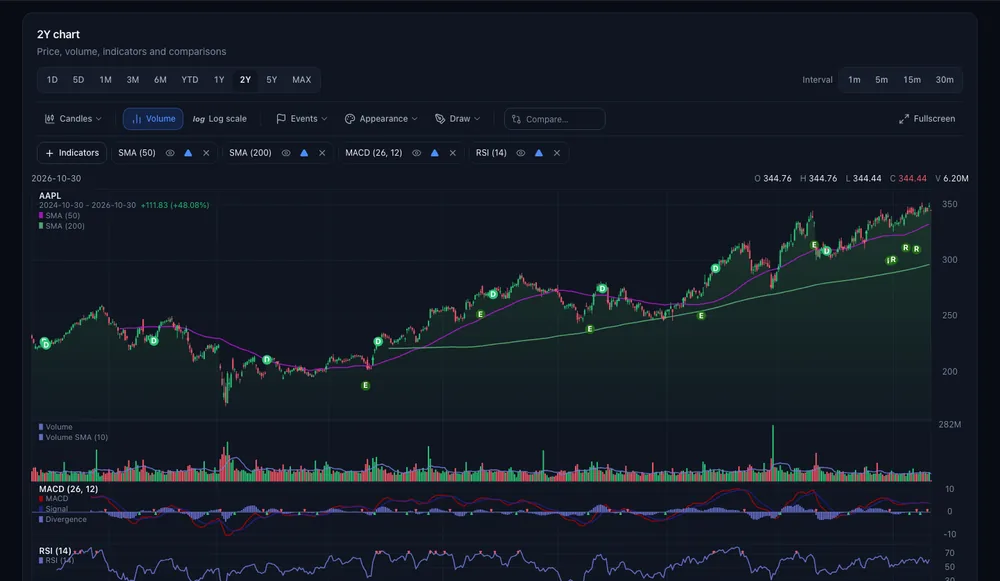Open settings triangle on RSI (14) chip
This screenshot has height=581, width=1000.
(x=539, y=153)
